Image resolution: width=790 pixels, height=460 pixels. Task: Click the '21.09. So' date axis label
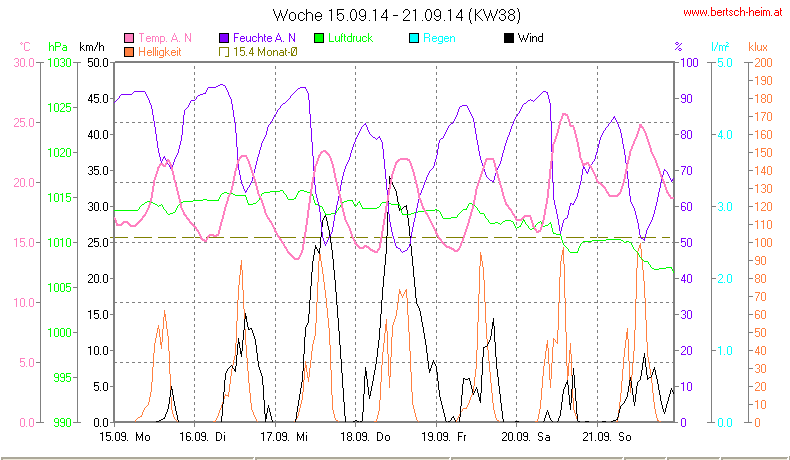(x=607, y=437)
